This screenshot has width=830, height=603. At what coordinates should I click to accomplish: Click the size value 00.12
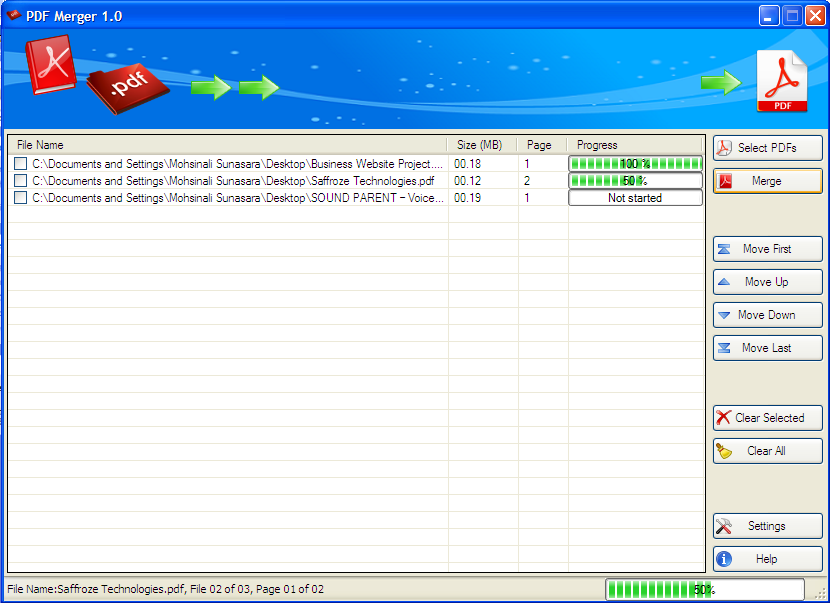(467, 181)
